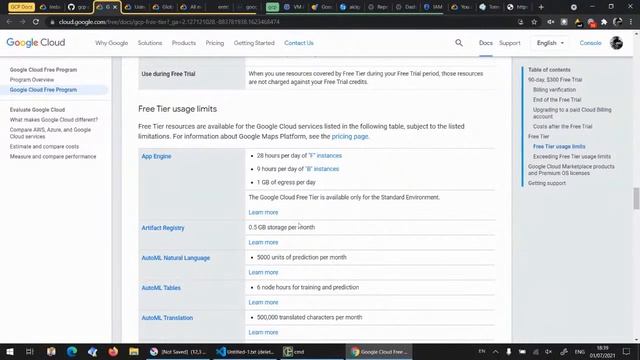The width and height of the screenshot is (640, 360).
Task: Click Learn more under App Engine
Action: pos(263,212)
